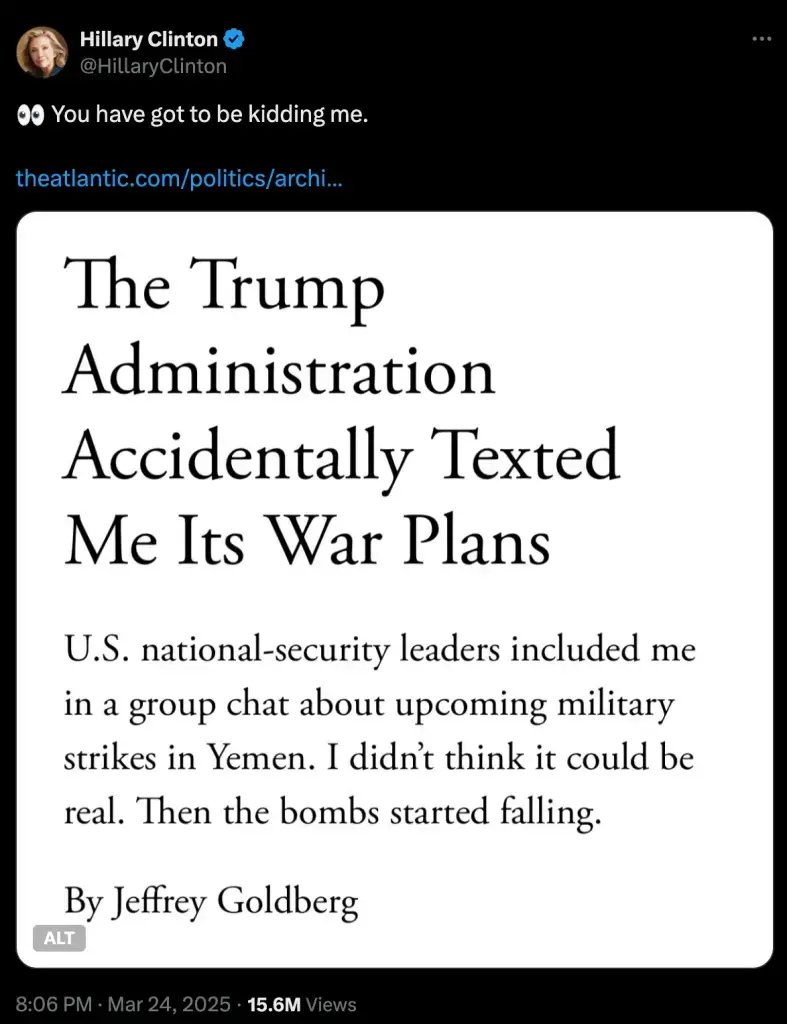
Task: Click the Views label beside count
Action: 330,1004
